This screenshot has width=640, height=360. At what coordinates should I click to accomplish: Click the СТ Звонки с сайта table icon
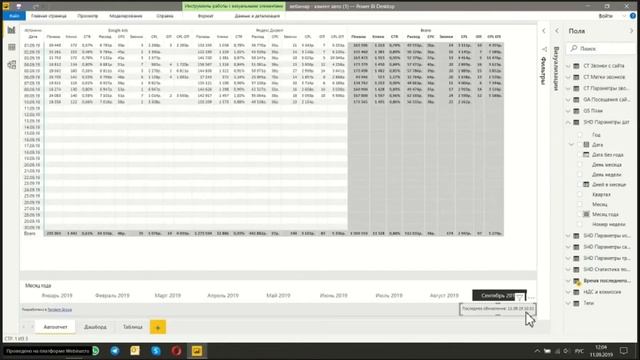tap(576, 66)
